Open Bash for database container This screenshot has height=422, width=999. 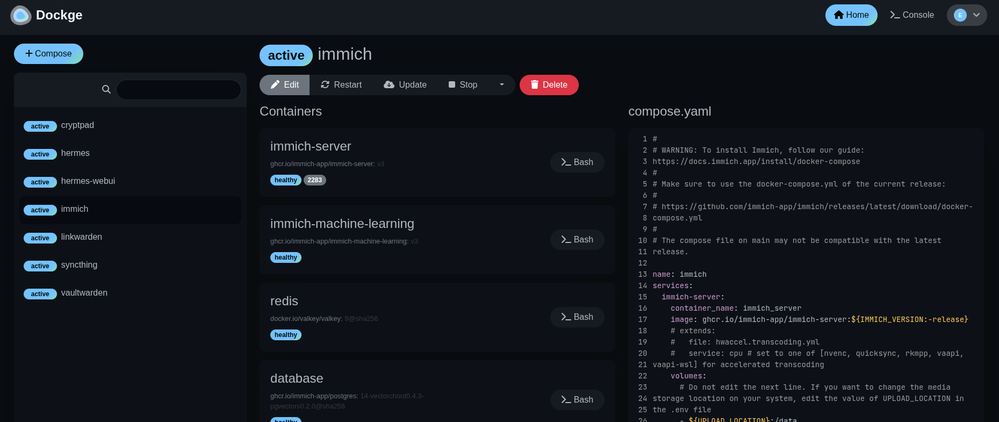coord(577,400)
